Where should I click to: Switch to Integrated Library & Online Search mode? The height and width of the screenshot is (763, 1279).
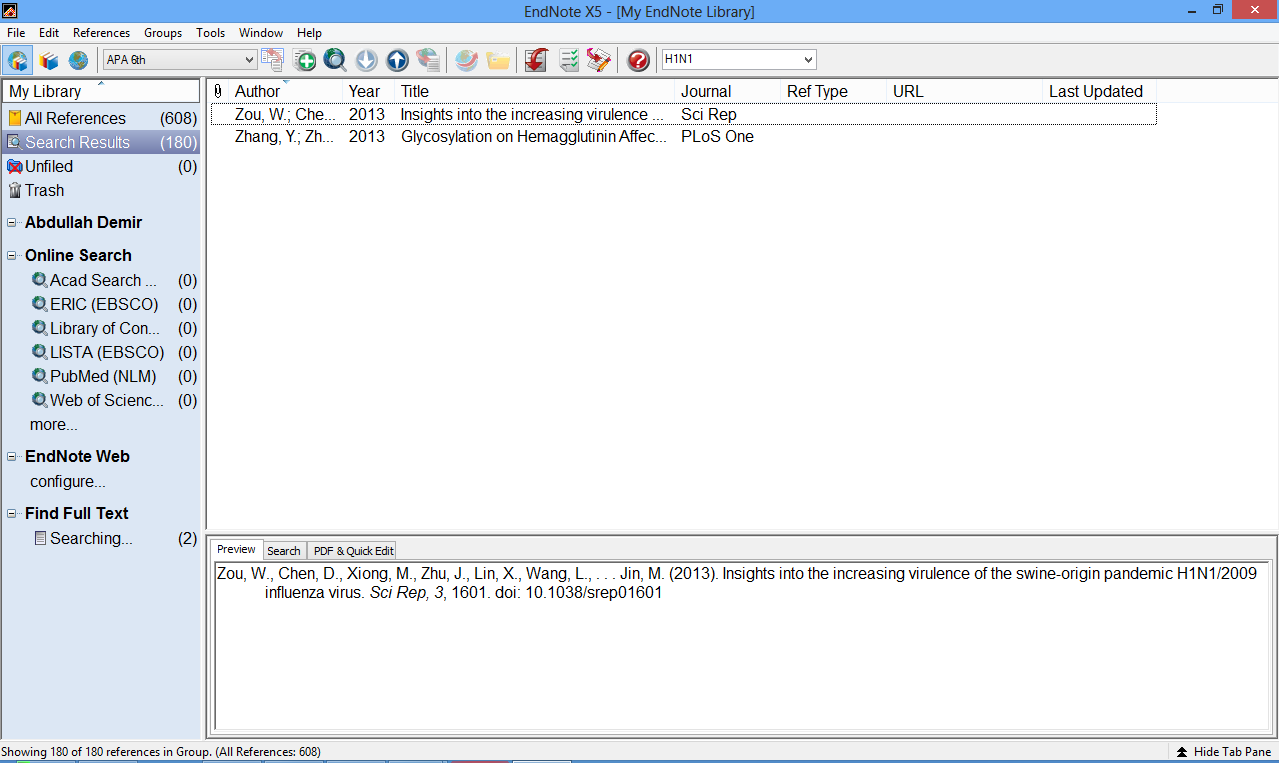pyautogui.click(x=17, y=60)
